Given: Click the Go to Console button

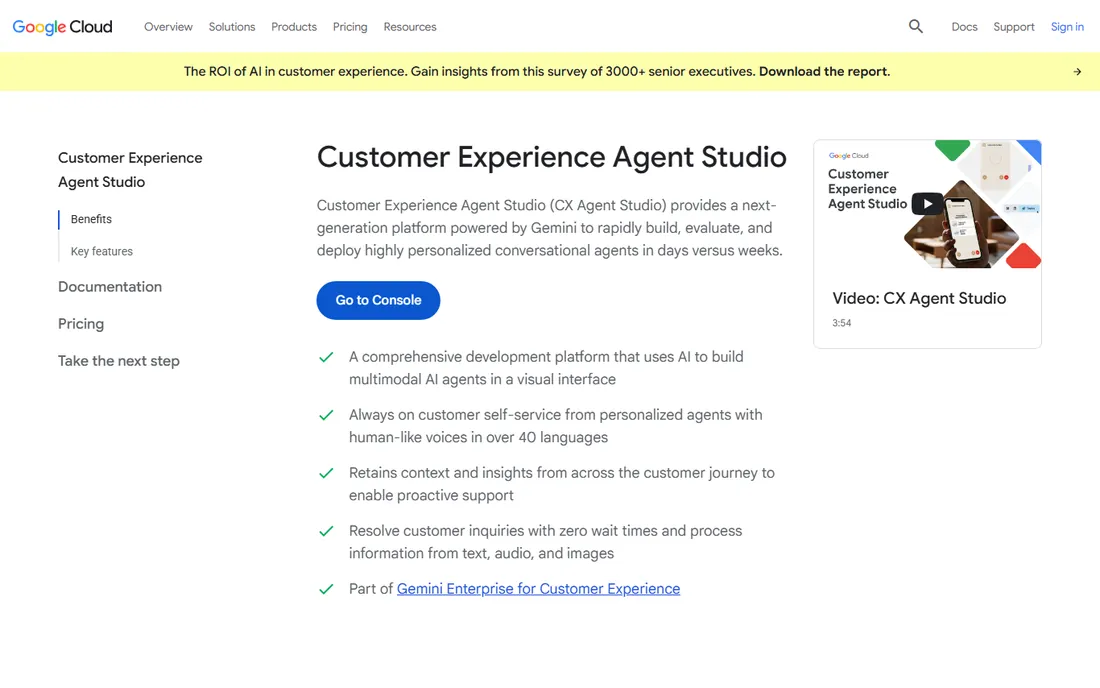Looking at the screenshot, I should (x=378, y=300).
